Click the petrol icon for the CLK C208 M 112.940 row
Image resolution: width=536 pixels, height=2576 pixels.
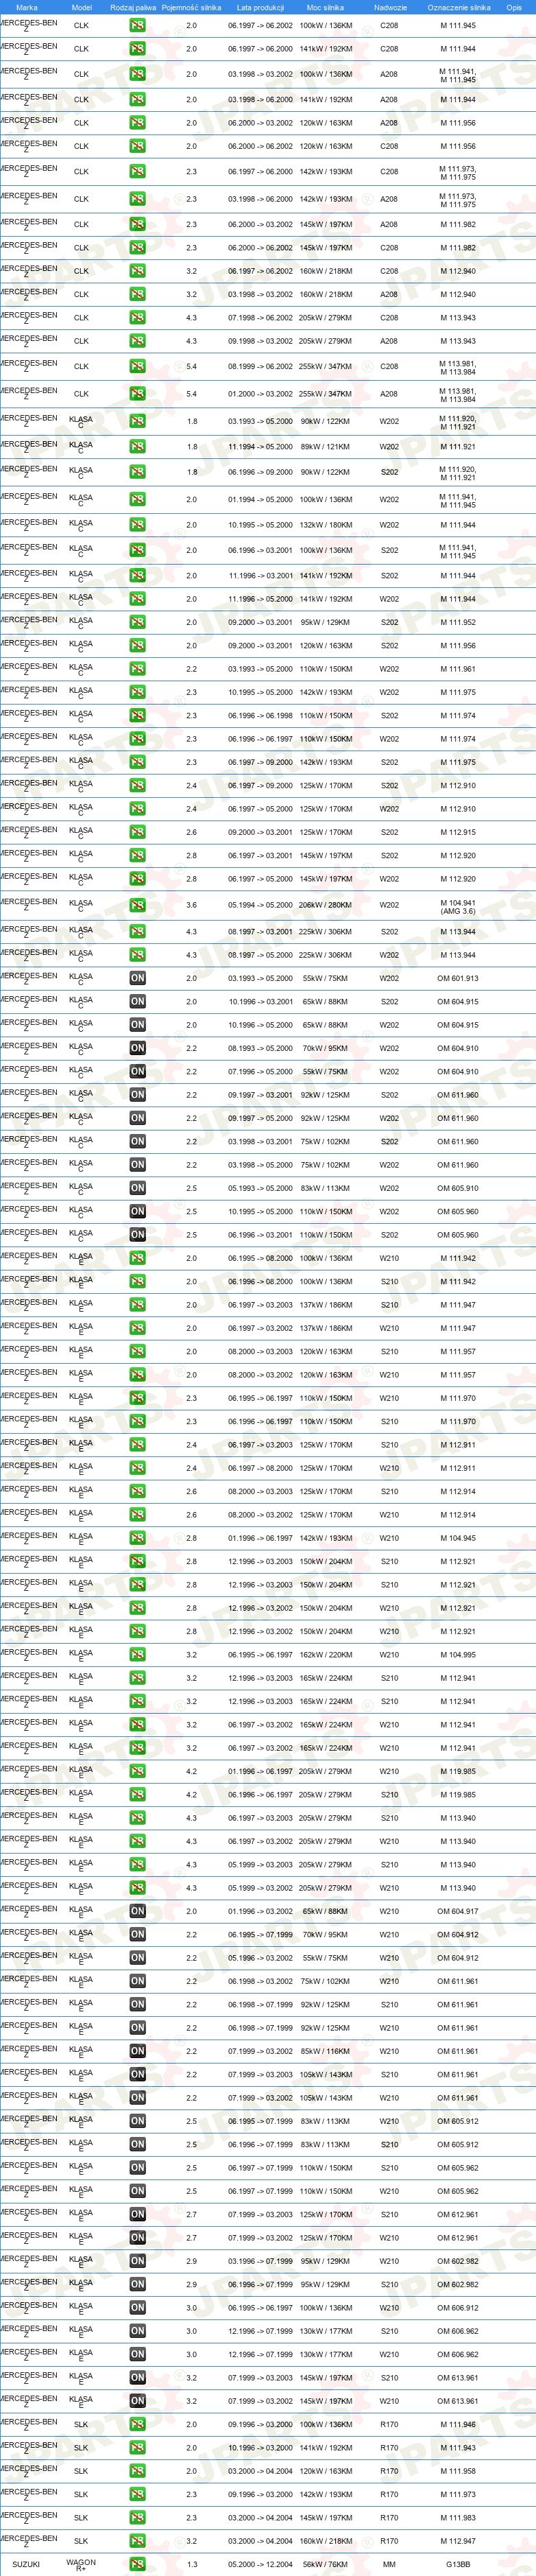click(137, 271)
